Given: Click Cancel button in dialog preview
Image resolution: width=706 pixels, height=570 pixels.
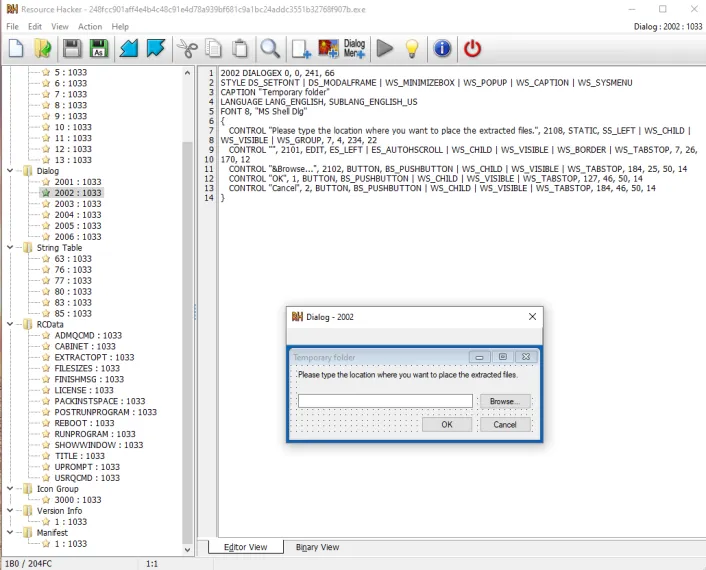Looking at the screenshot, I should (x=505, y=425).
